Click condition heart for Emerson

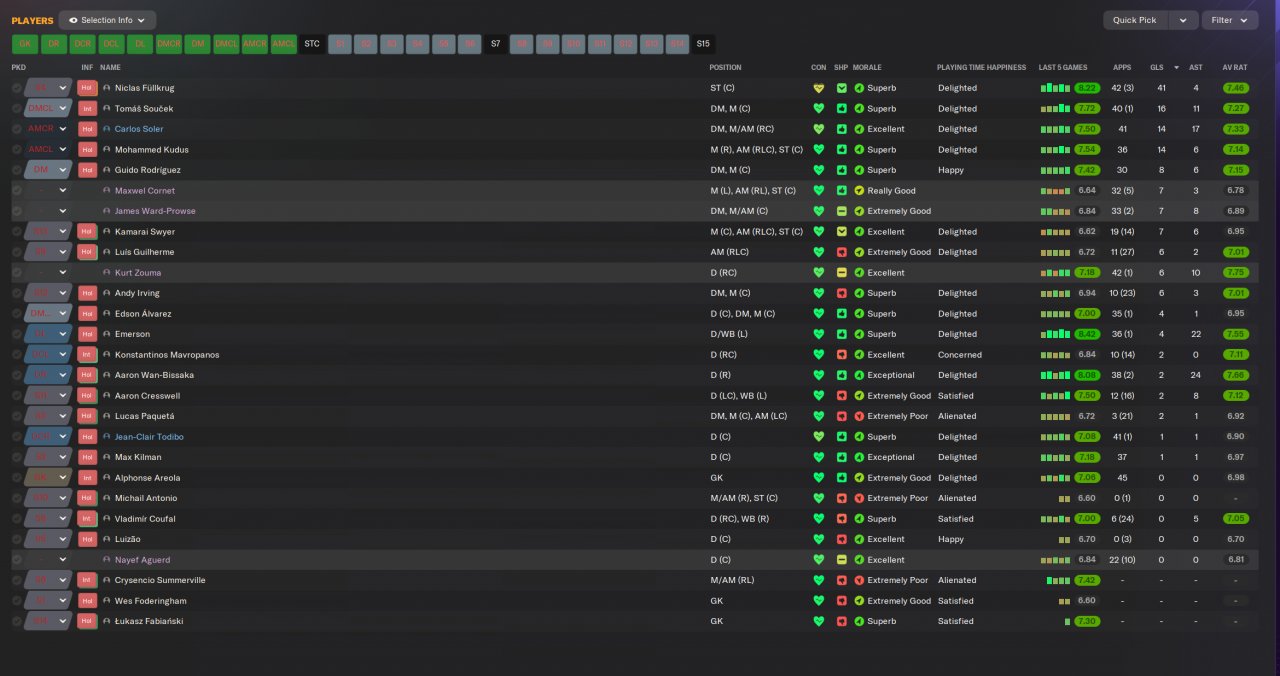(x=819, y=334)
